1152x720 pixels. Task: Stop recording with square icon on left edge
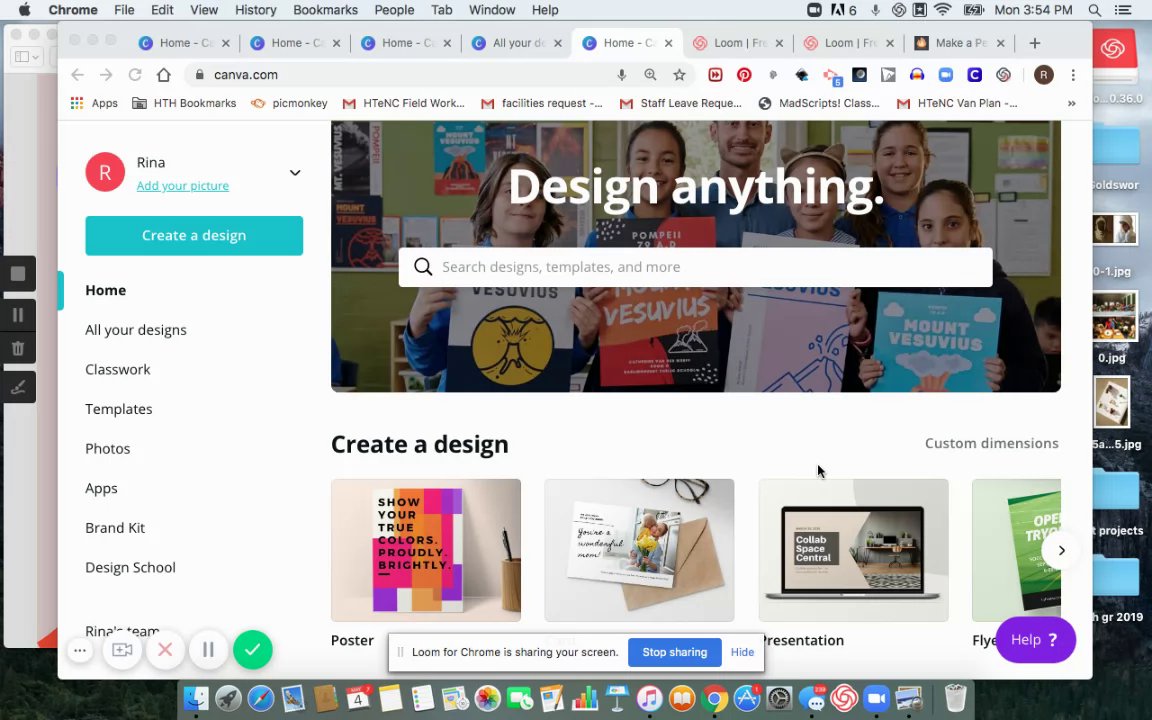(18, 274)
